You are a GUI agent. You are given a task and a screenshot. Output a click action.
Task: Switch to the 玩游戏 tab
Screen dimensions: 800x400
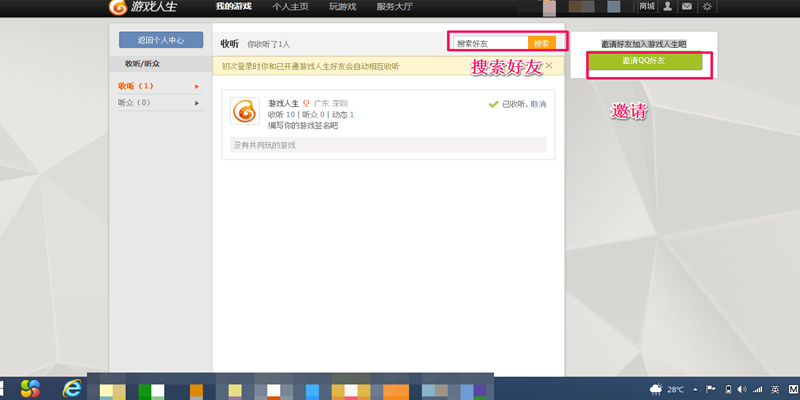(343, 7)
